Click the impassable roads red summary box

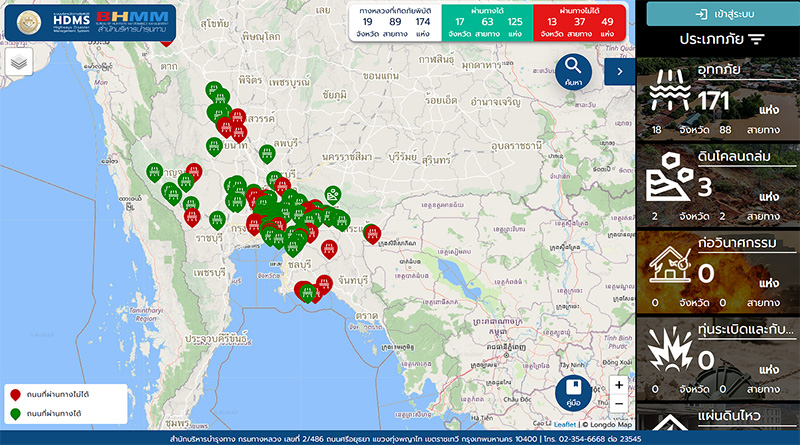tap(580, 22)
